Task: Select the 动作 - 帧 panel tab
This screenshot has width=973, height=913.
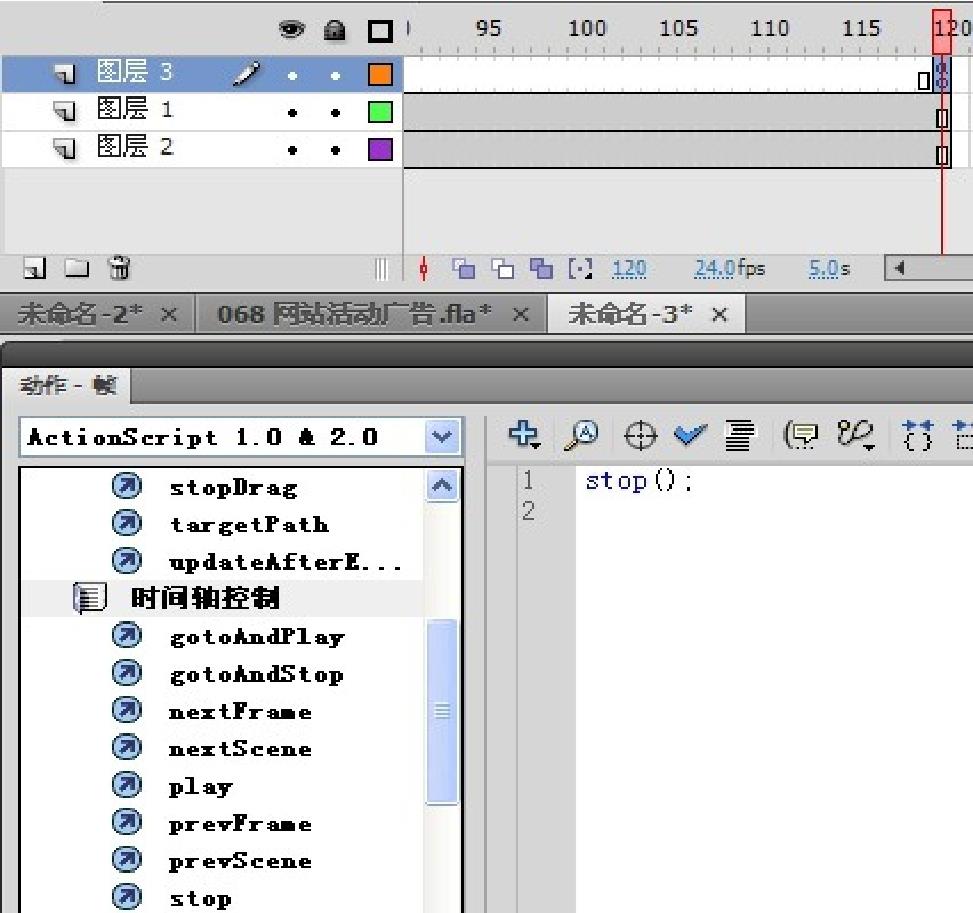Action: tap(67, 385)
